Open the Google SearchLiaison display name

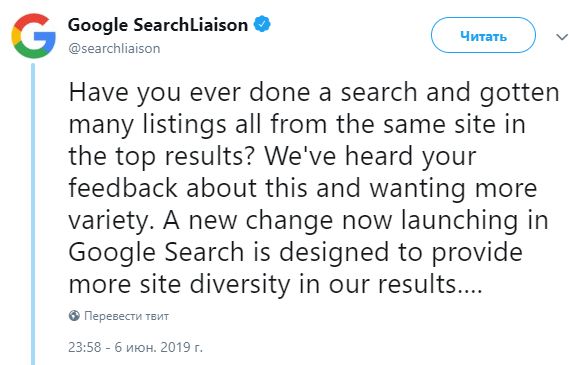pyautogui.click(x=158, y=25)
